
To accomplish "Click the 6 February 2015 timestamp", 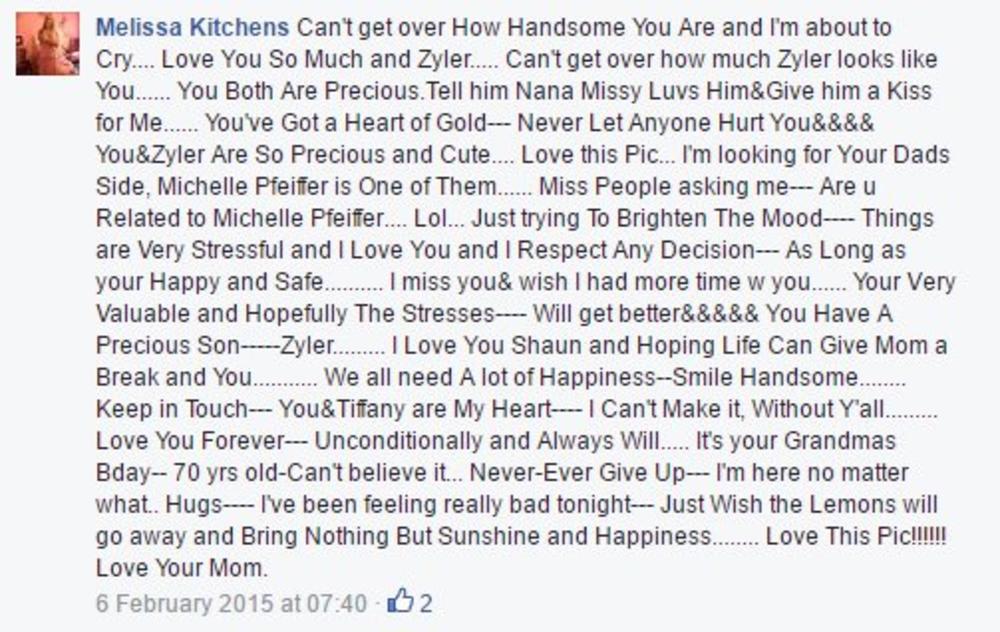I will pos(232,604).
